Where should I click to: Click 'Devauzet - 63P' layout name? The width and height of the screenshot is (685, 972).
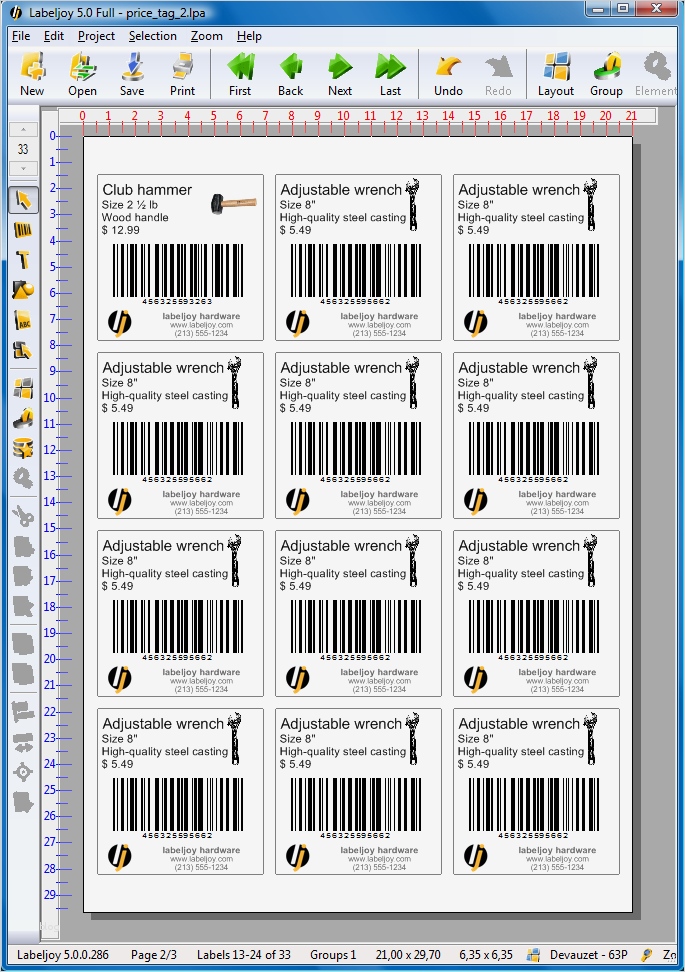pos(589,955)
